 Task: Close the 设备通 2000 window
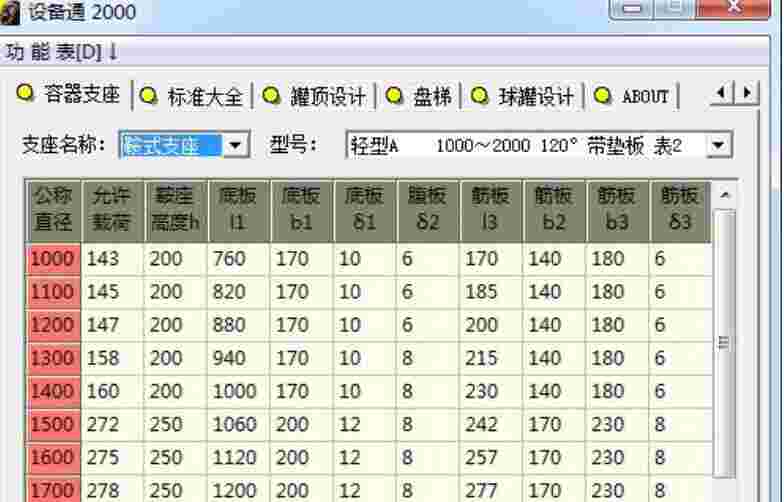tap(734, 8)
